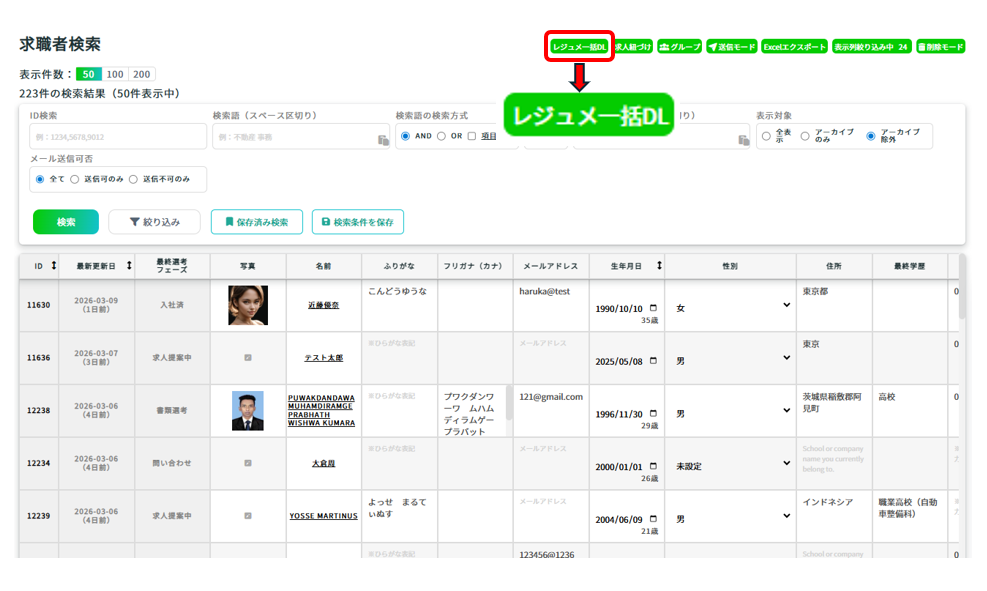The height and width of the screenshot is (591, 987).
Task: Select 送信可のみ radio option
Action: [75, 179]
